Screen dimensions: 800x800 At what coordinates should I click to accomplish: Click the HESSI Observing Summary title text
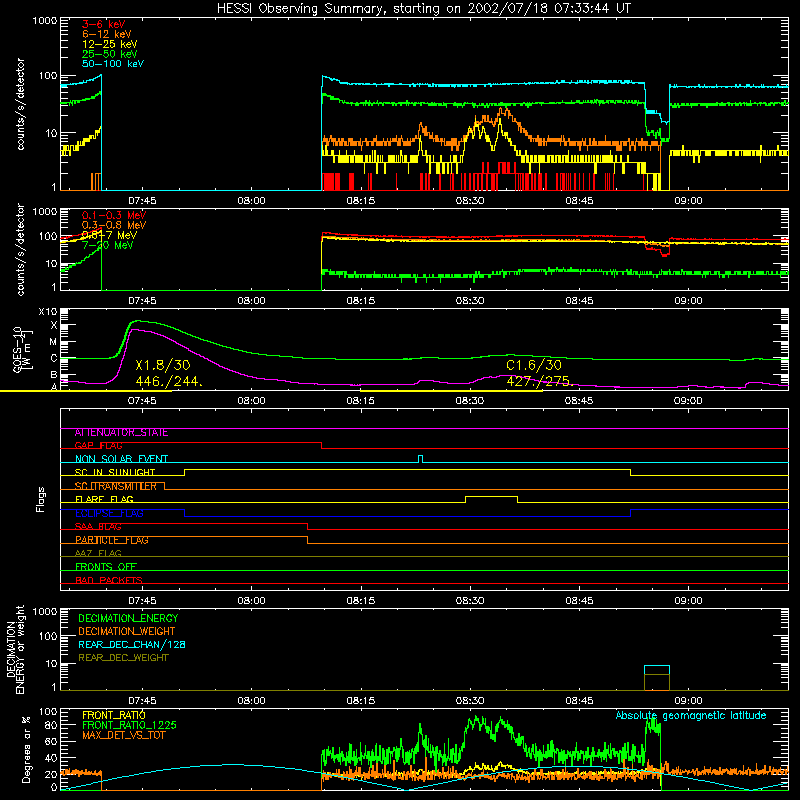(423, 8)
